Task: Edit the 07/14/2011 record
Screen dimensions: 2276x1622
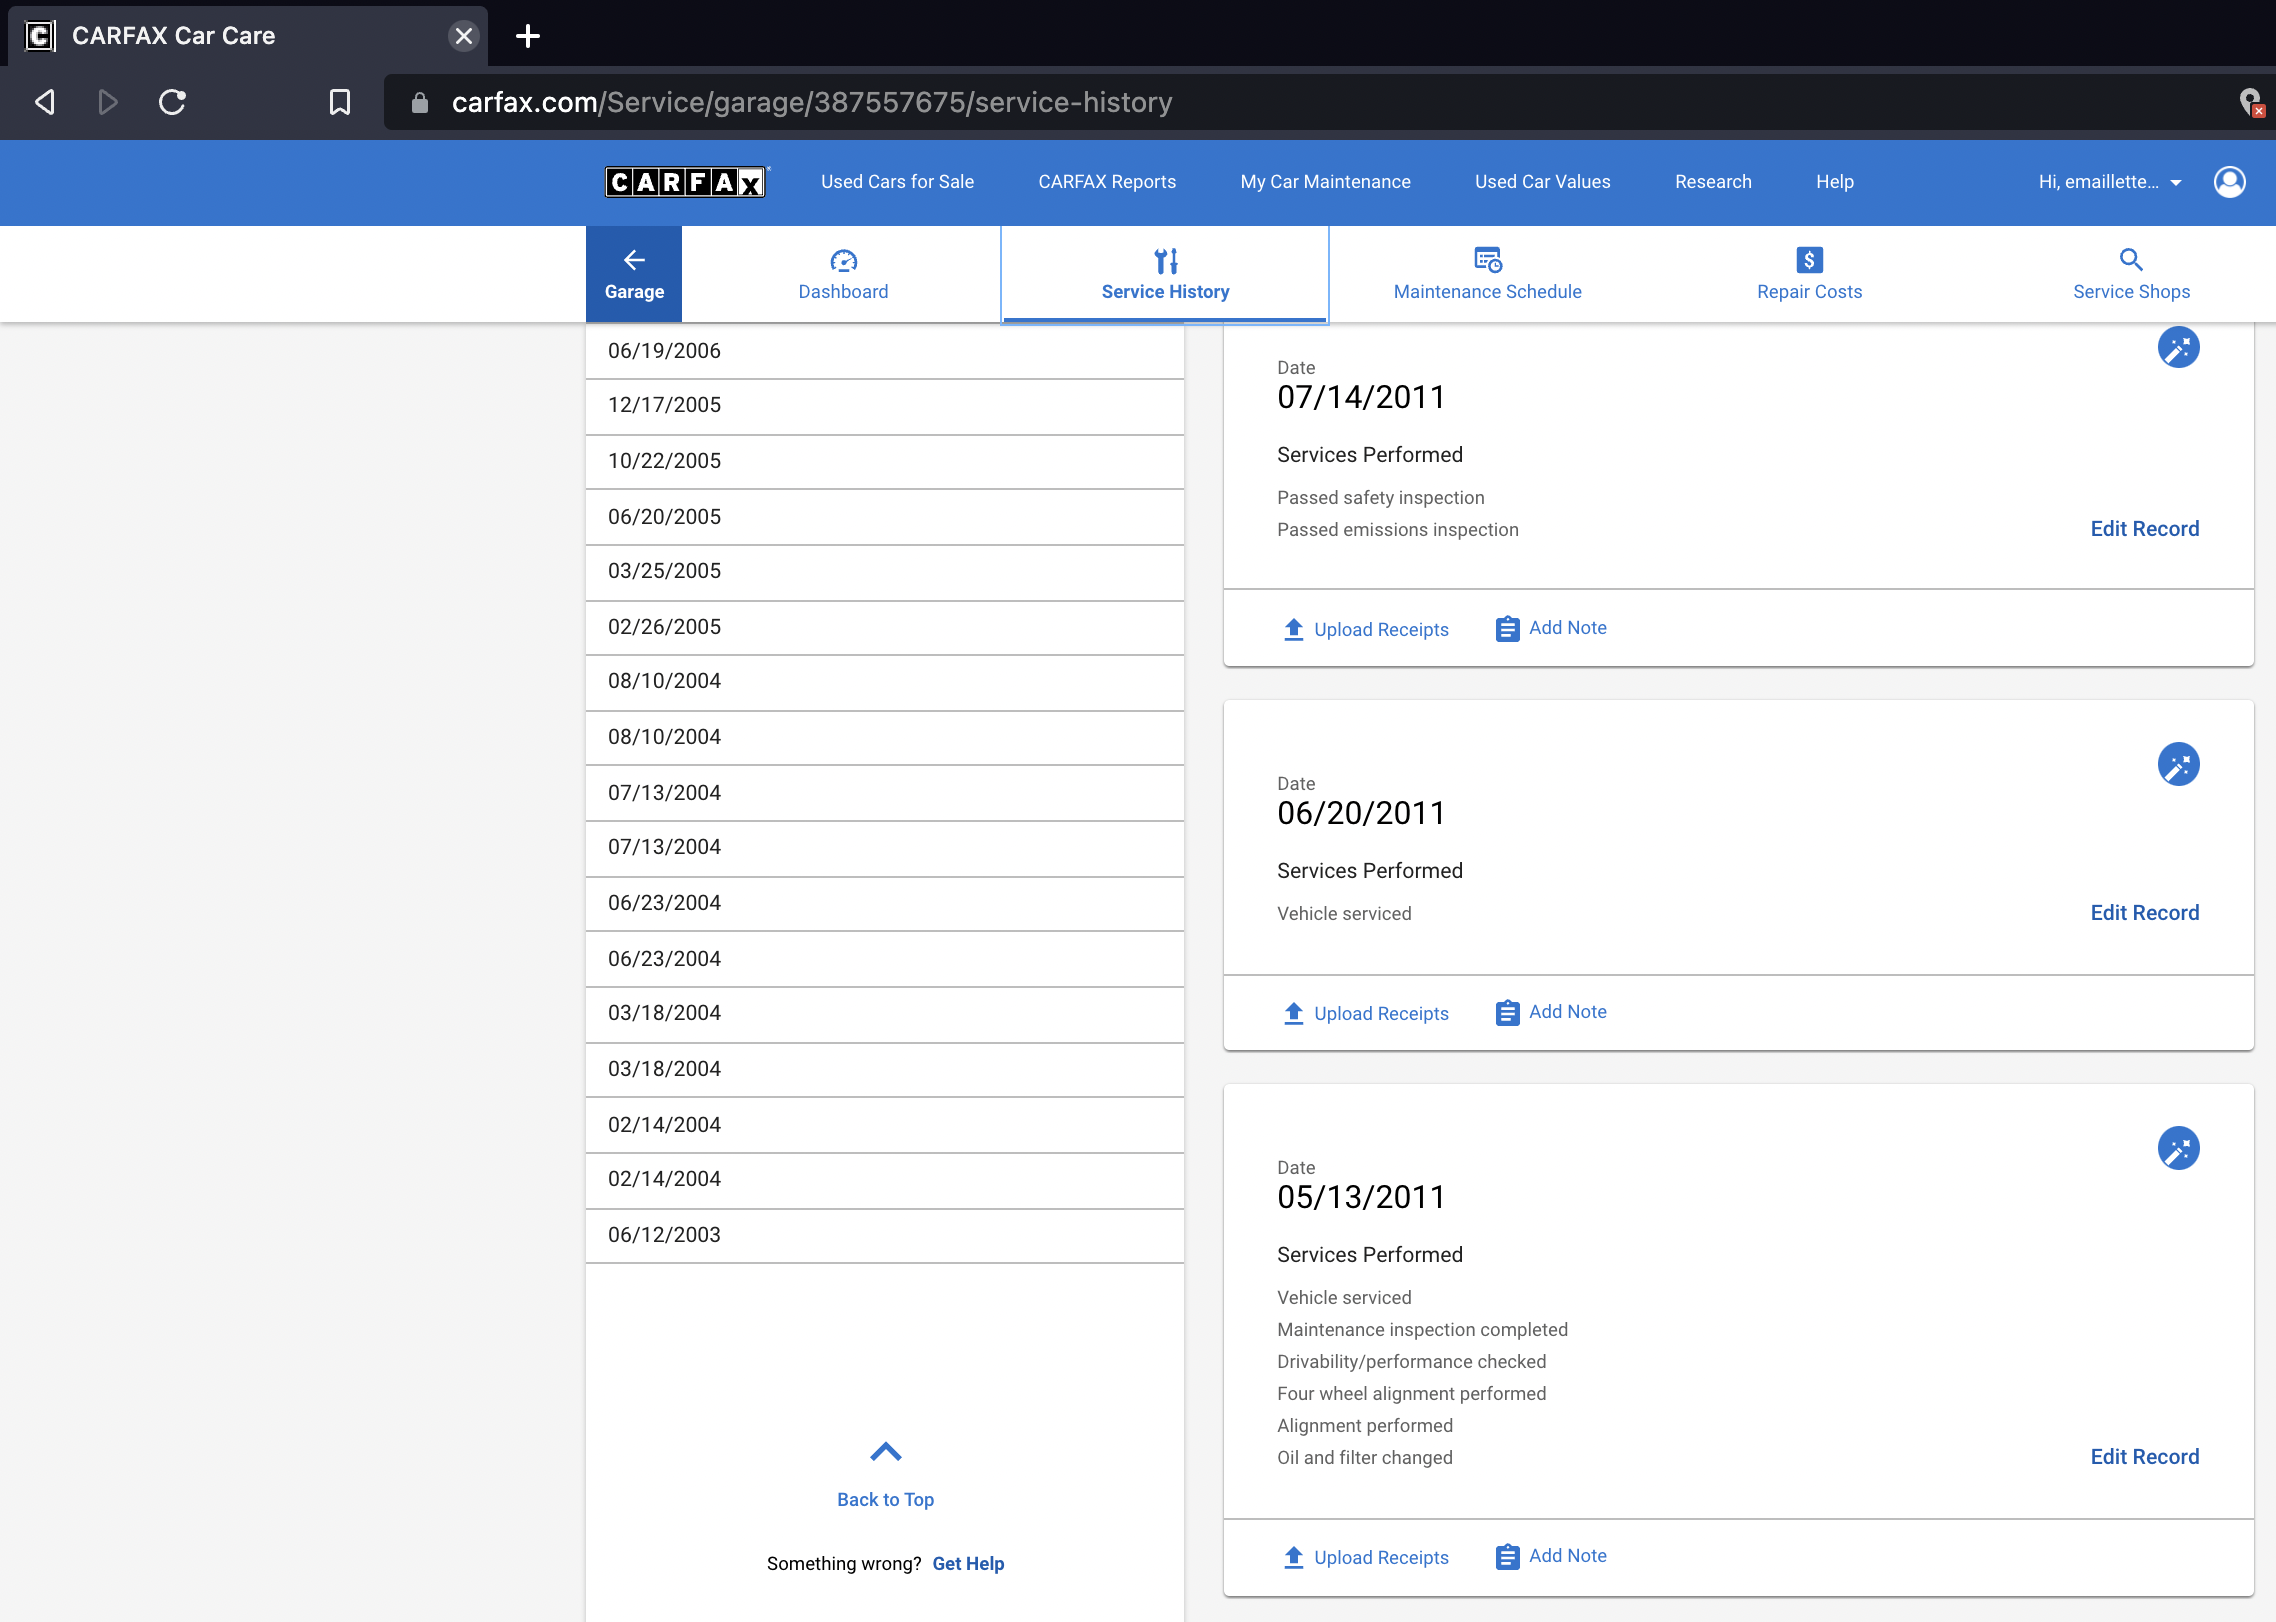Action: click(2144, 529)
